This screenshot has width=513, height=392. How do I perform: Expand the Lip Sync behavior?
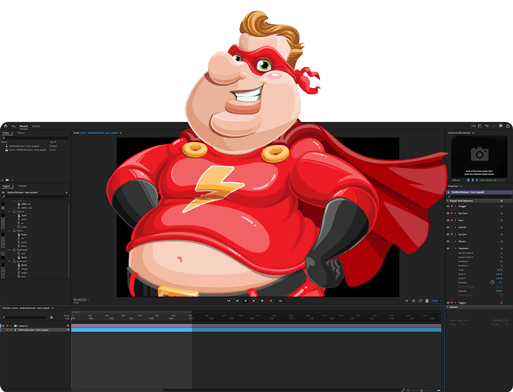456,234
